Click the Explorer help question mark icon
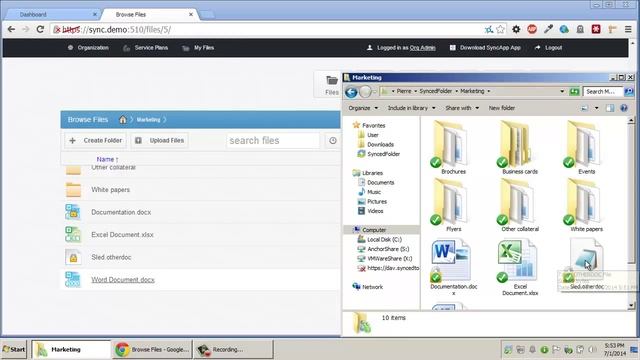This screenshot has width=640, height=360. coord(624,108)
